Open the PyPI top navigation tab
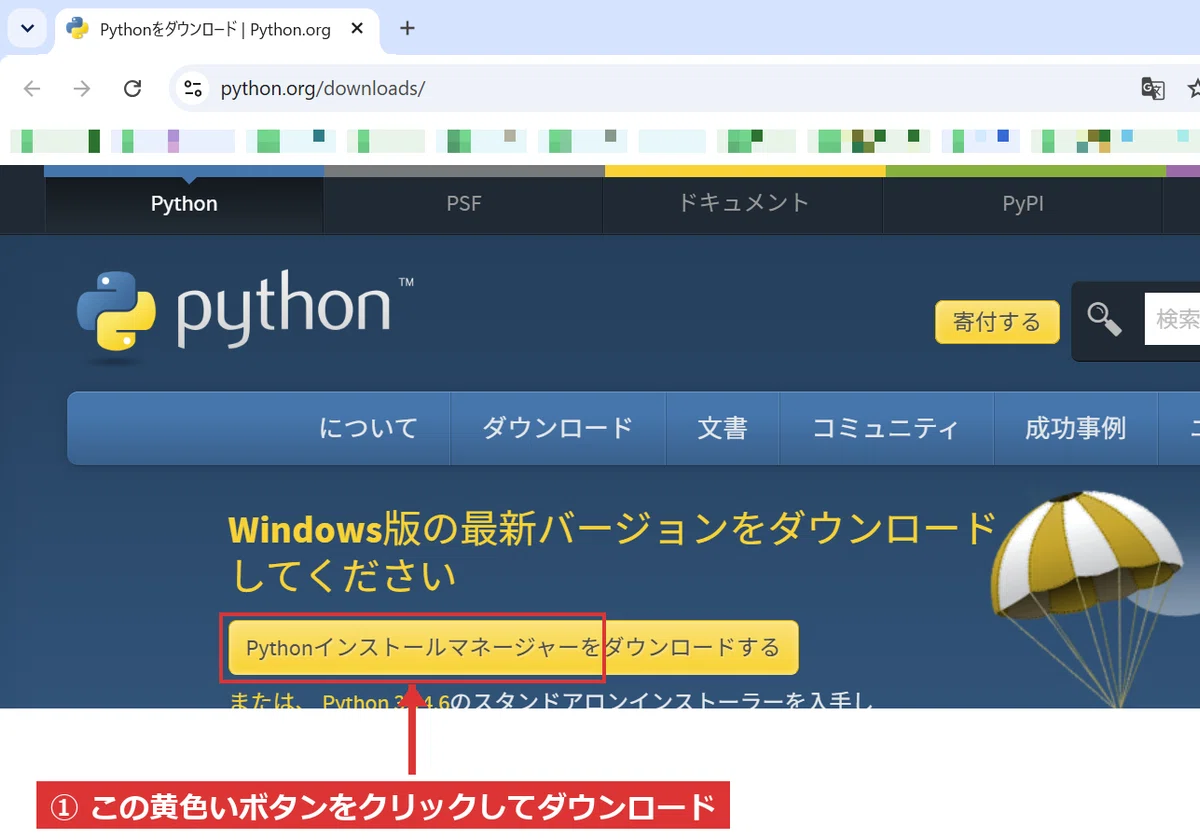Viewport: 1200px width, 839px height. [1023, 204]
